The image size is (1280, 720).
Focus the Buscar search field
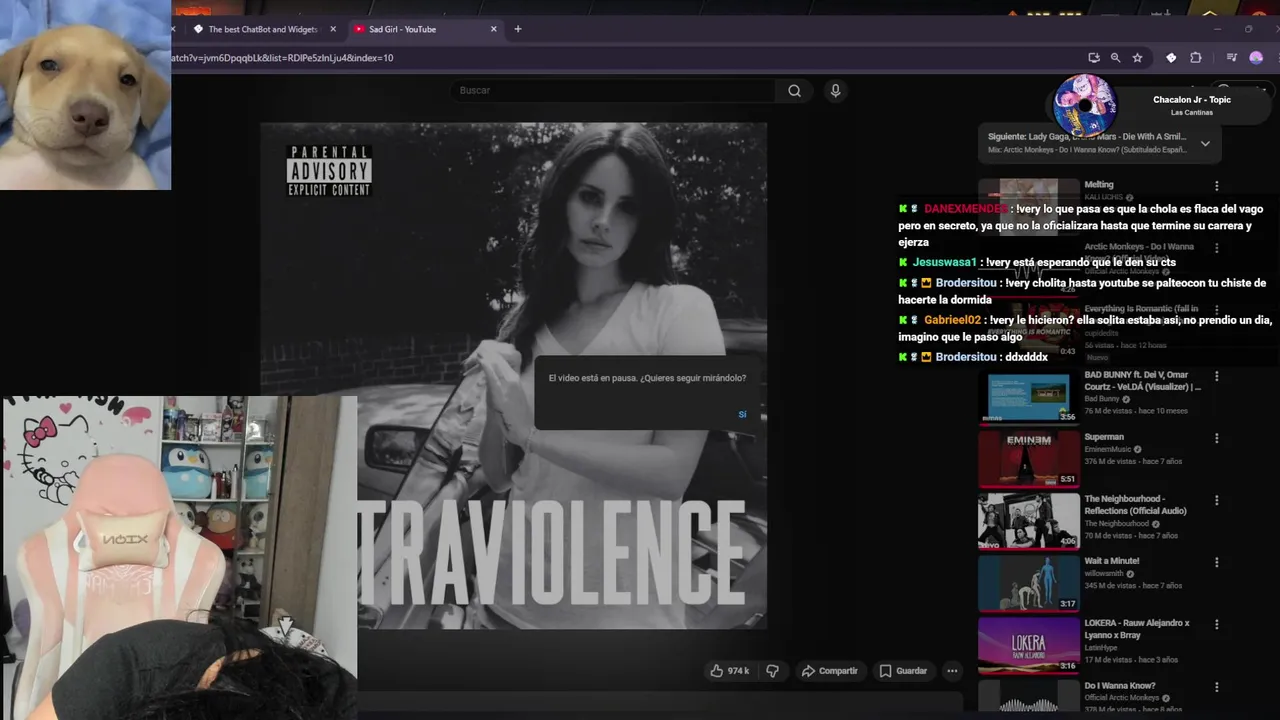tap(612, 91)
